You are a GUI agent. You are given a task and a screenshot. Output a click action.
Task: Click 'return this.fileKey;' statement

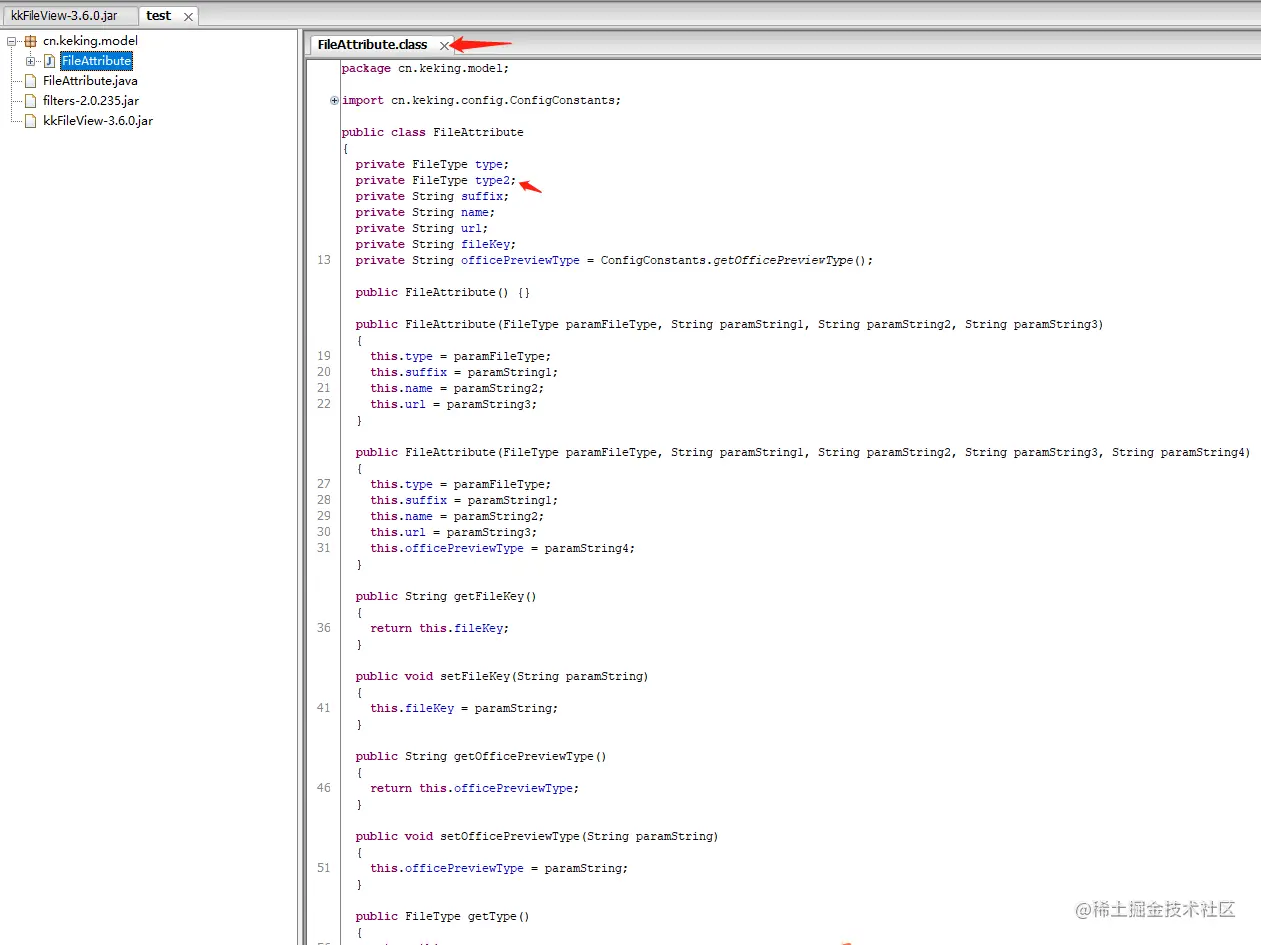pos(439,628)
